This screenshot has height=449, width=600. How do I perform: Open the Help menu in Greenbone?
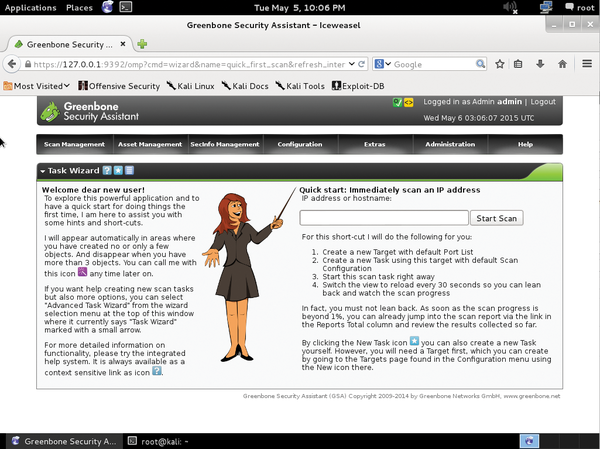(525, 144)
